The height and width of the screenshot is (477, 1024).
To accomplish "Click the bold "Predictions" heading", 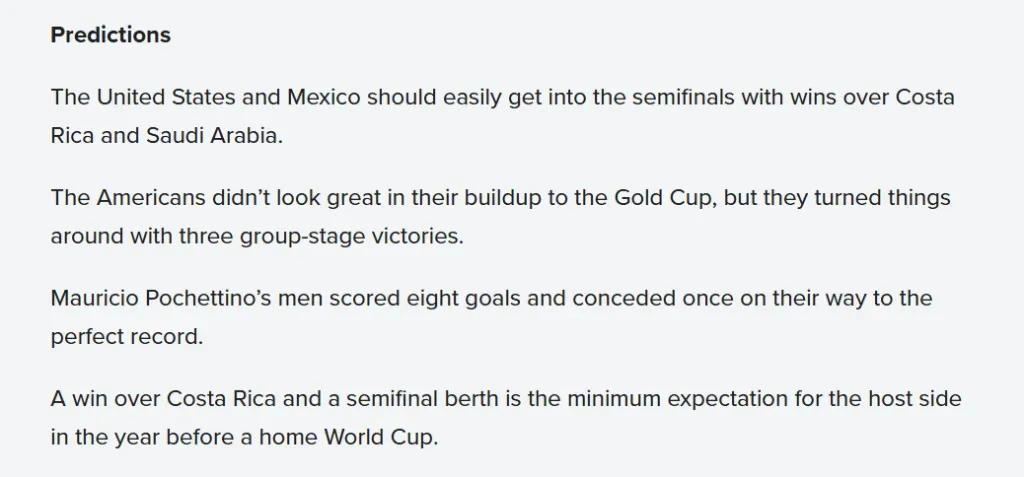I will click(x=110, y=35).
